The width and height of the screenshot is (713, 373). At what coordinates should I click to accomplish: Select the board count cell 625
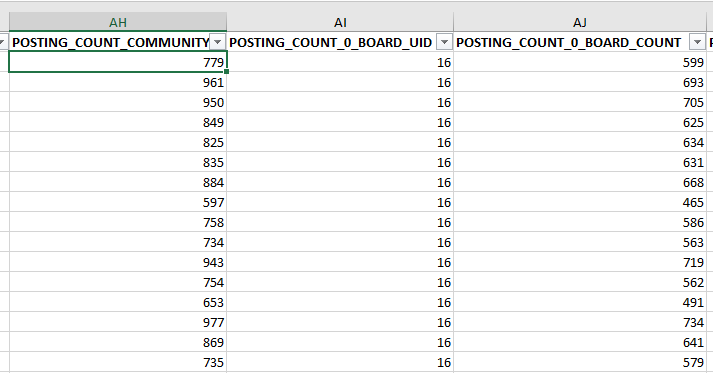click(580, 122)
